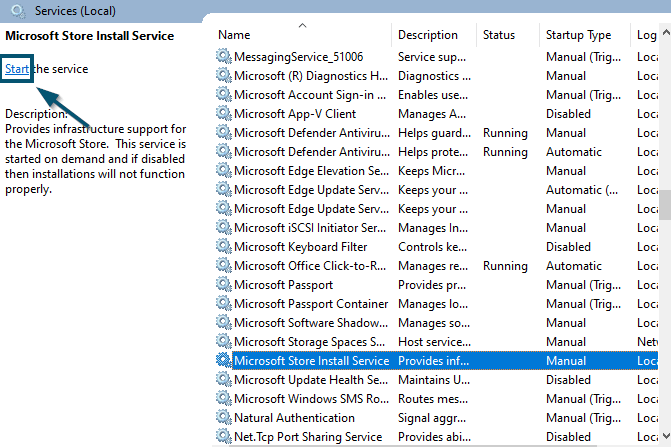
Task: Click the gear icon for Microsoft Edge Elevation Se...
Action: (223, 171)
